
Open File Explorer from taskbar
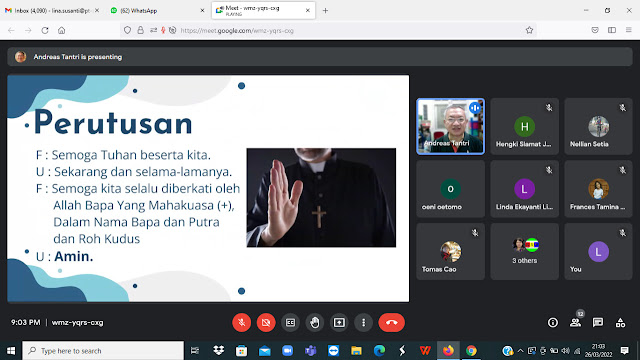click(x=356, y=351)
